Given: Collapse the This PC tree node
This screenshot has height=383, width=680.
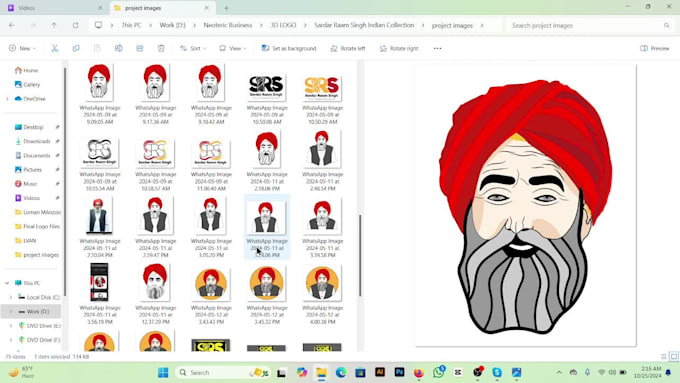Looking at the screenshot, I should [7, 283].
